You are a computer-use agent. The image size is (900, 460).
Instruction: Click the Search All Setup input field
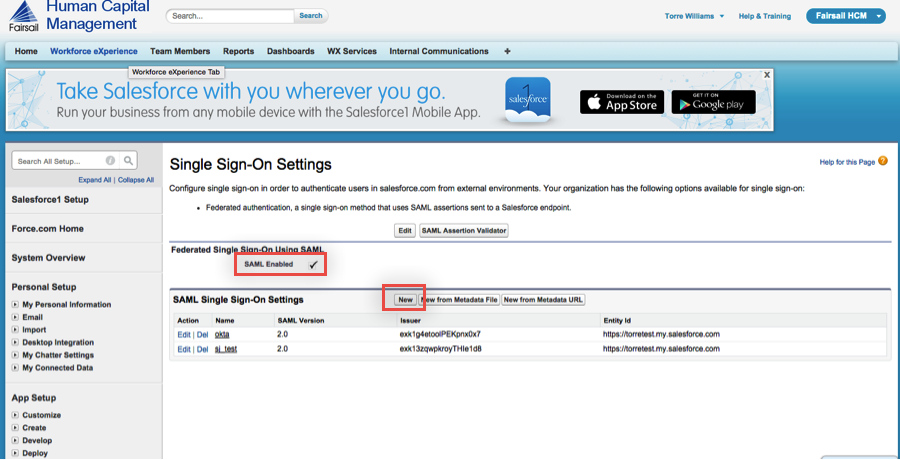60,161
